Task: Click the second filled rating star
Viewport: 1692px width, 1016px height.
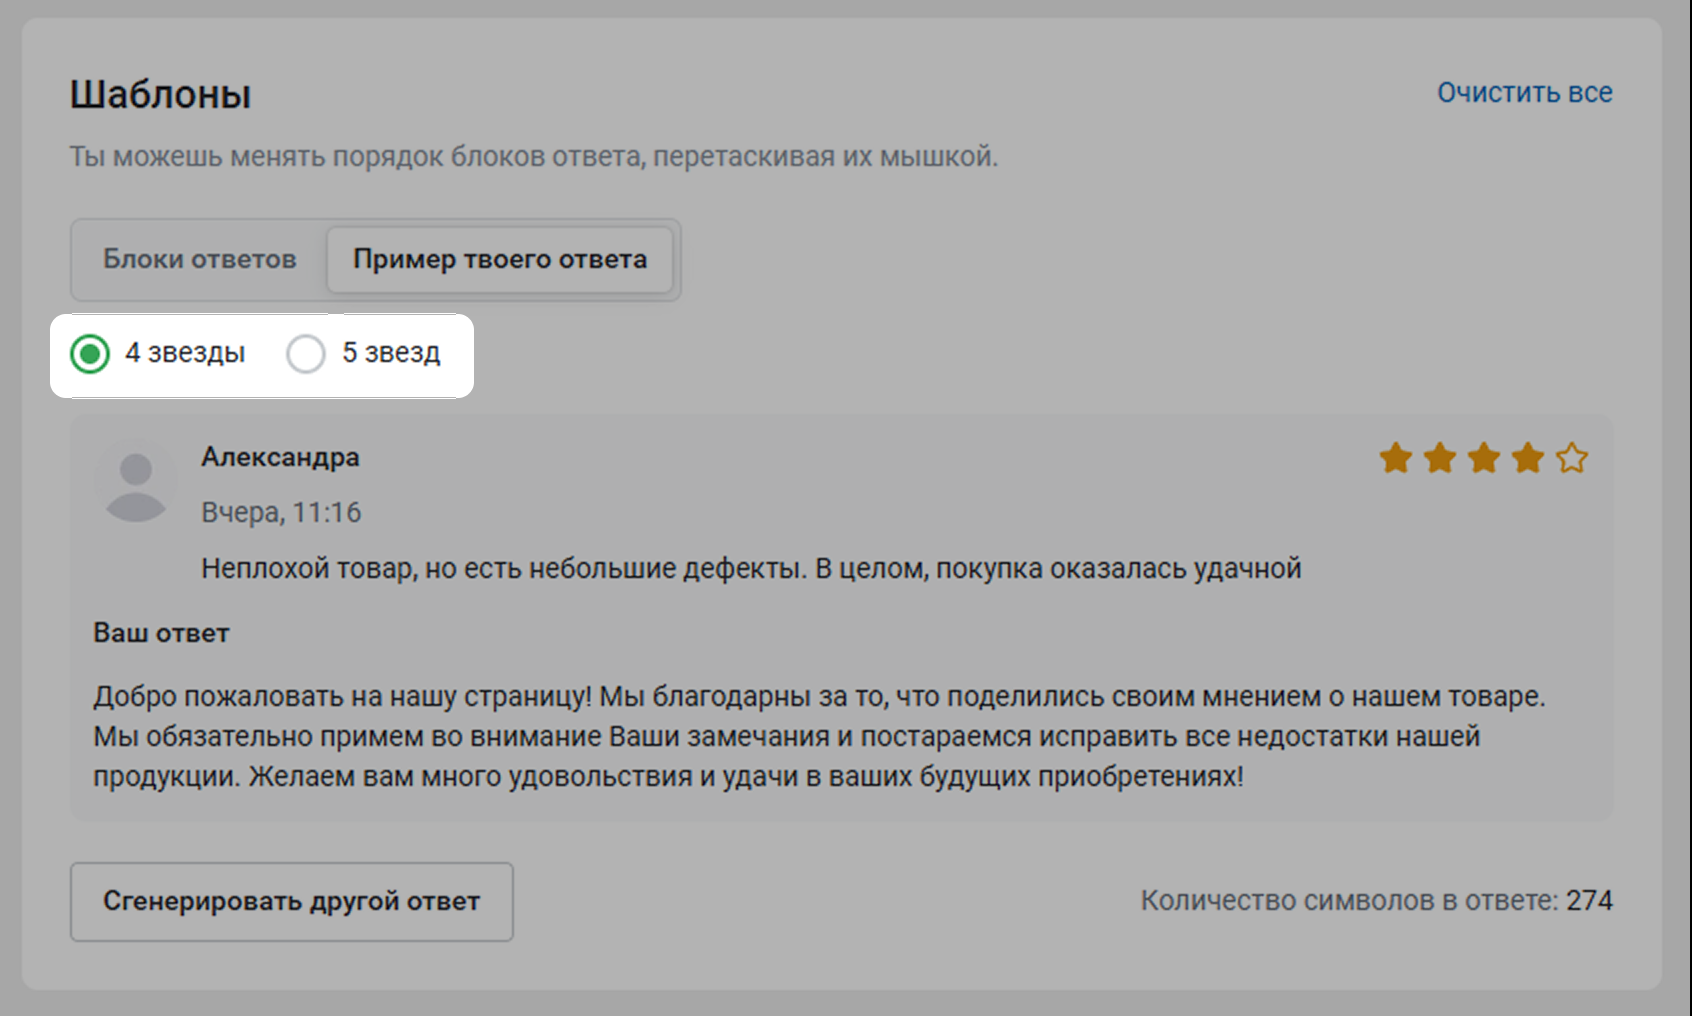Action: (1439, 459)
